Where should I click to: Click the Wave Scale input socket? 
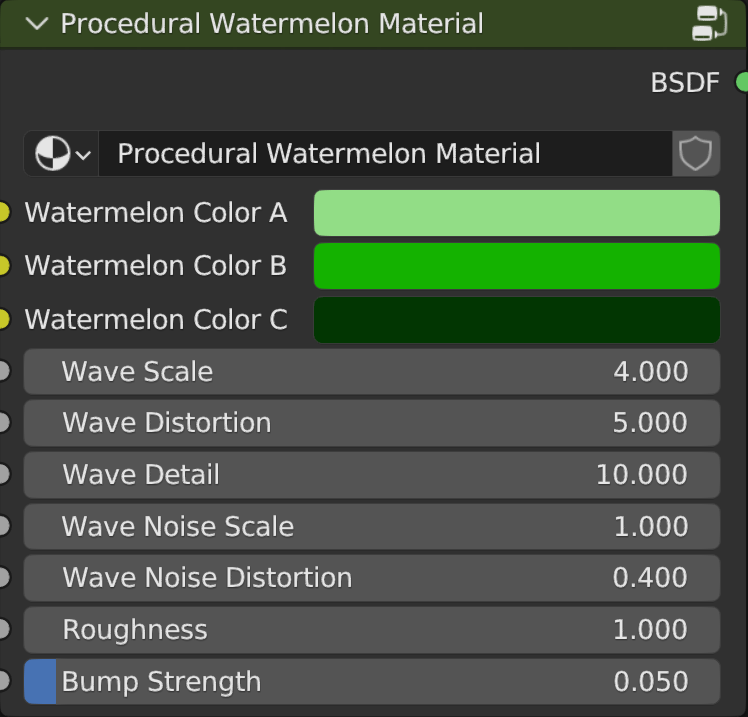3,372
